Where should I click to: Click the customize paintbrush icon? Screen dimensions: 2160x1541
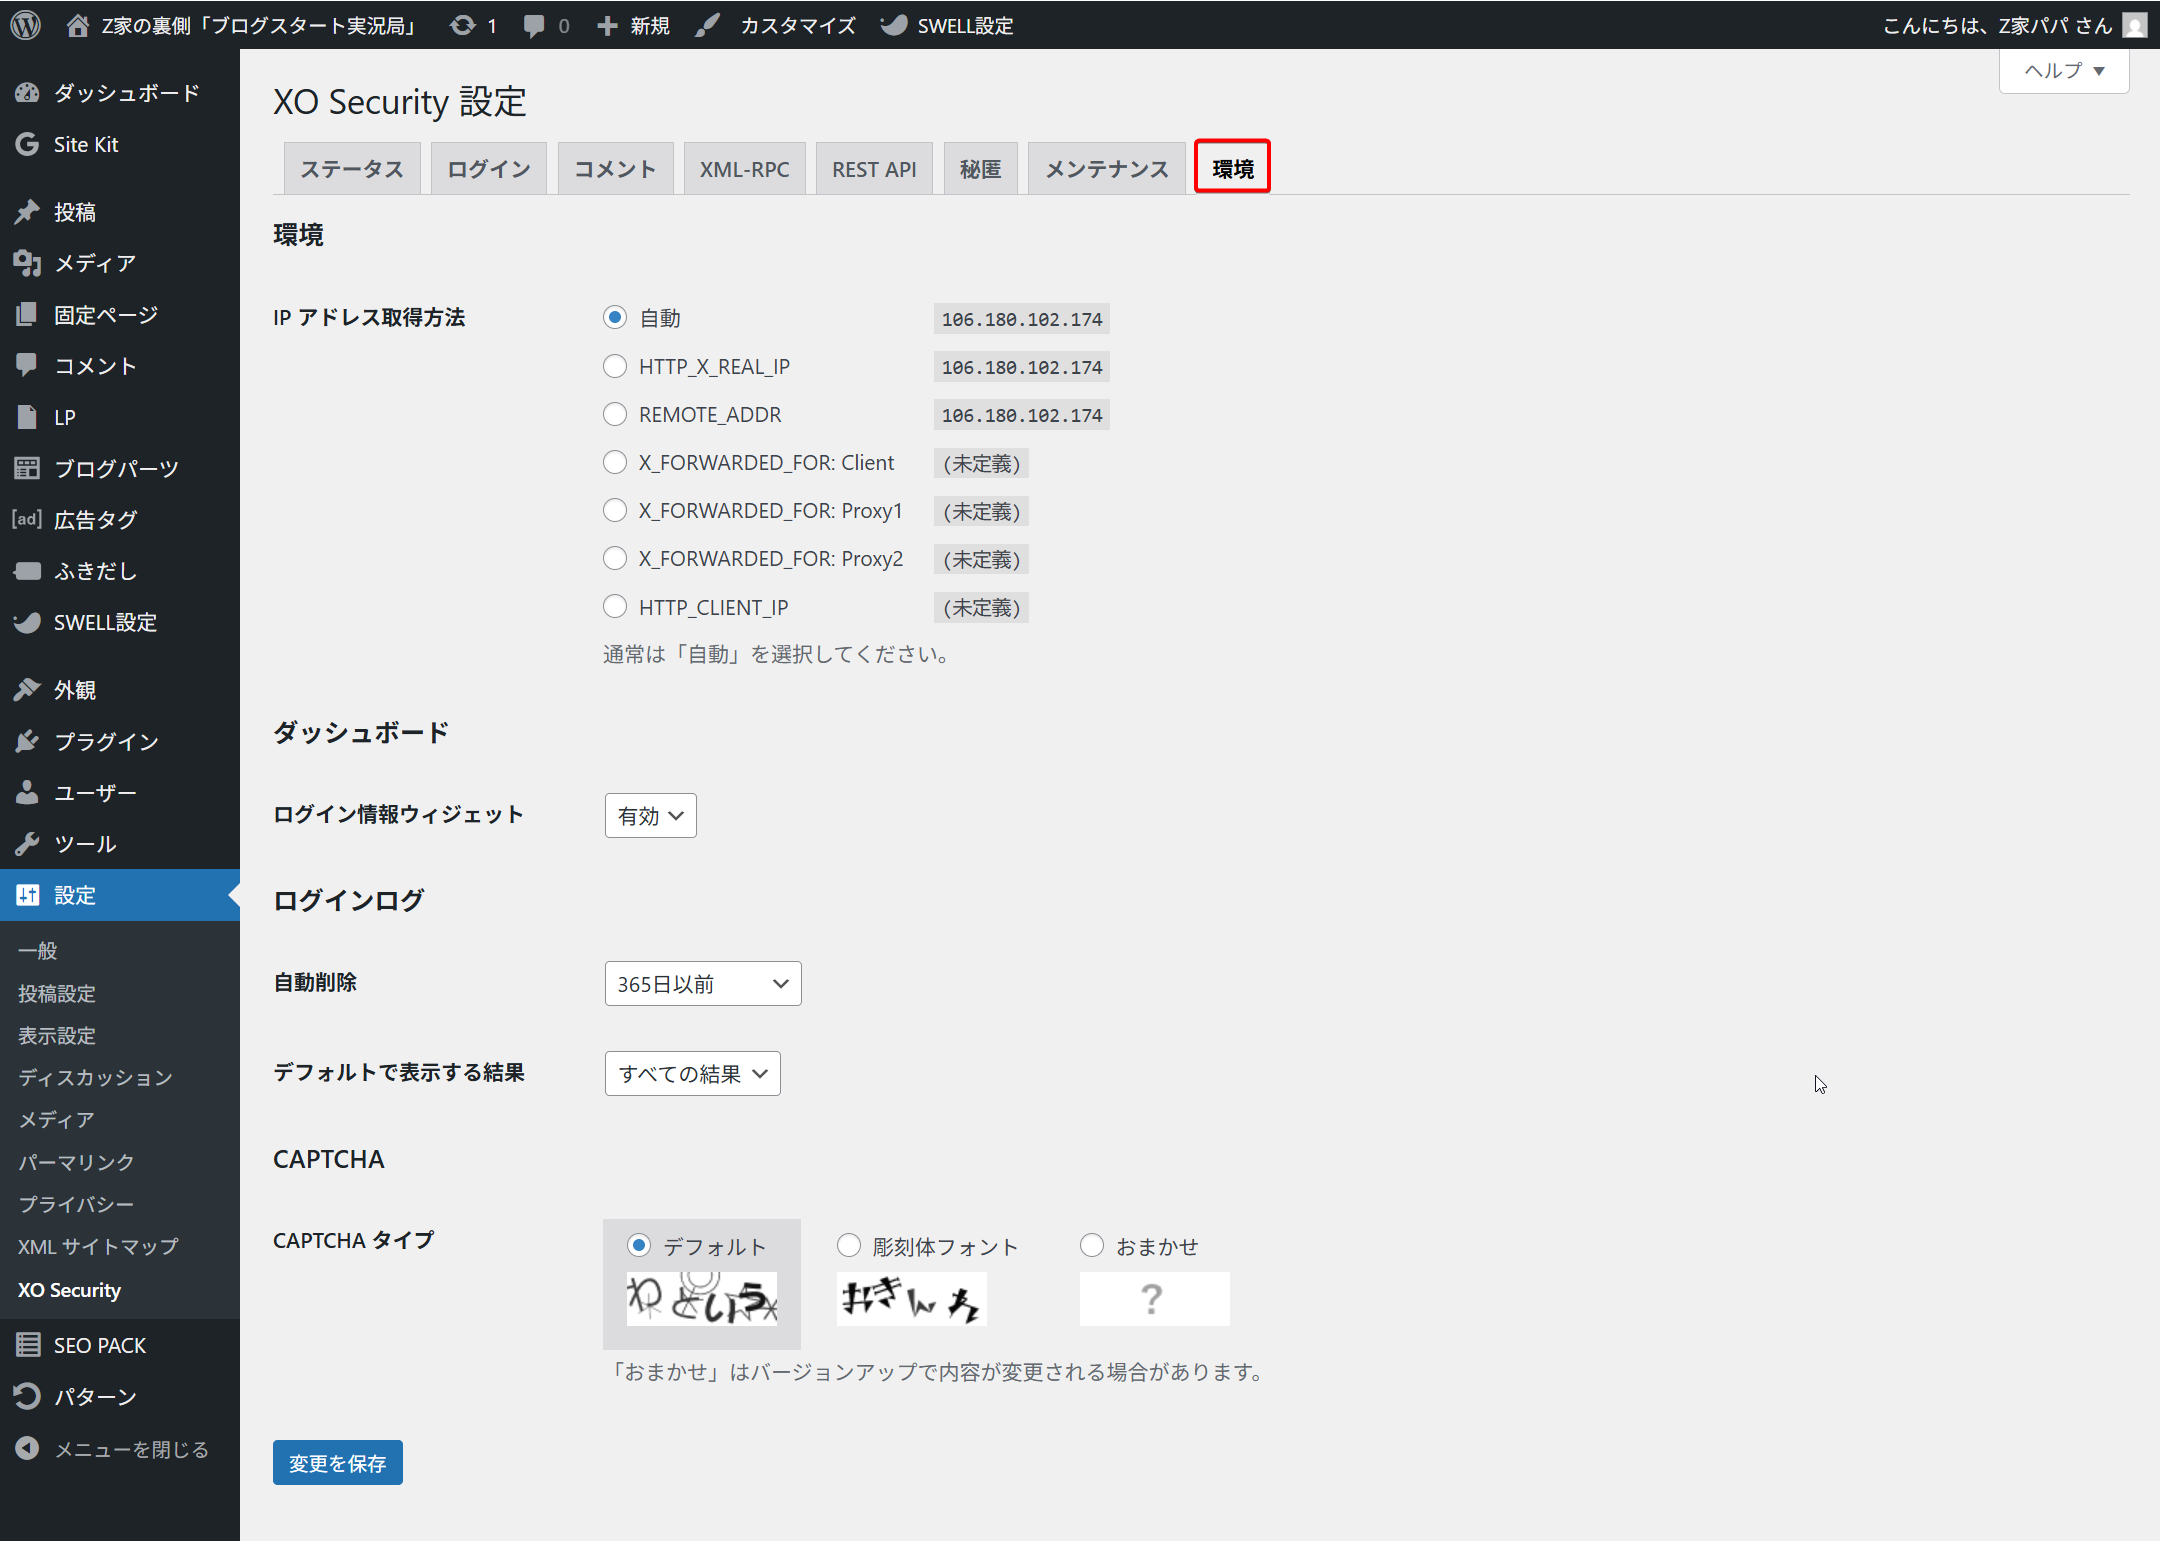coord(708,25)
